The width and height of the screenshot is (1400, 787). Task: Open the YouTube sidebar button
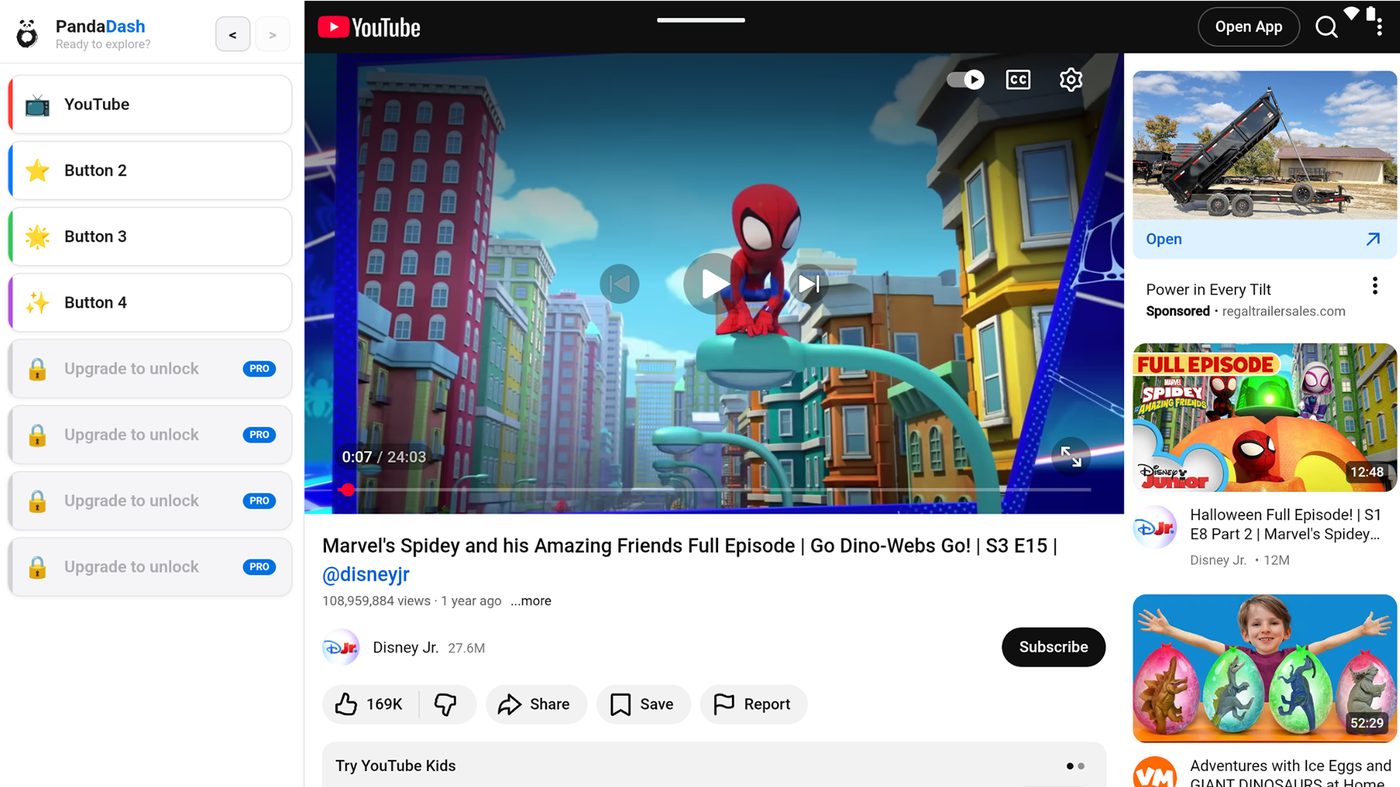tap(150, 104)
